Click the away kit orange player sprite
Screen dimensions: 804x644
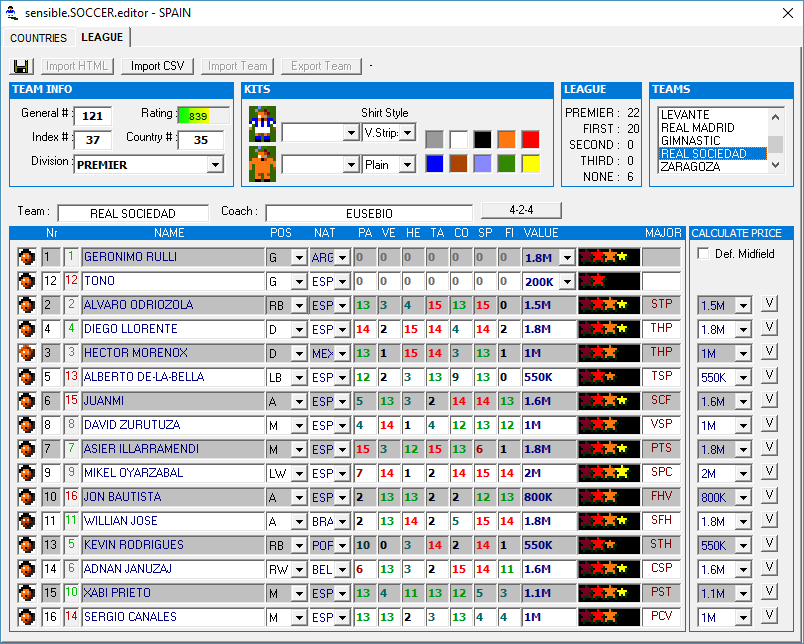tap(263, 163)
